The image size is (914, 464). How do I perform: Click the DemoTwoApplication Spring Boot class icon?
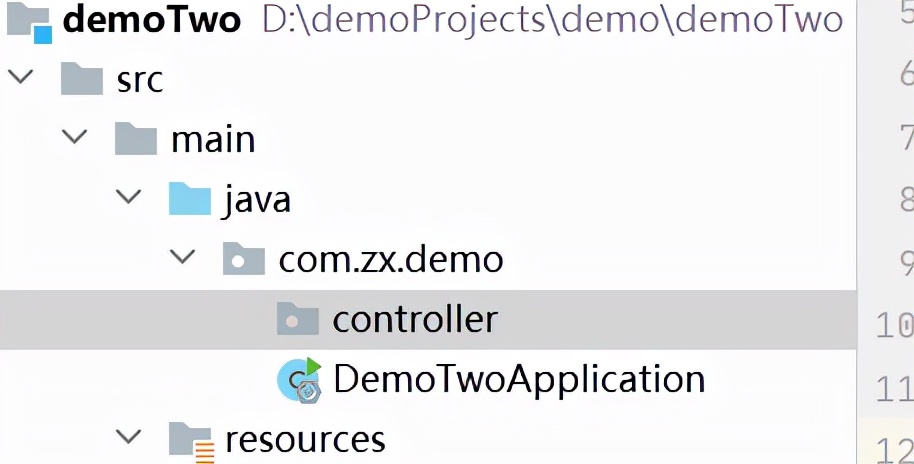point(300,380)
